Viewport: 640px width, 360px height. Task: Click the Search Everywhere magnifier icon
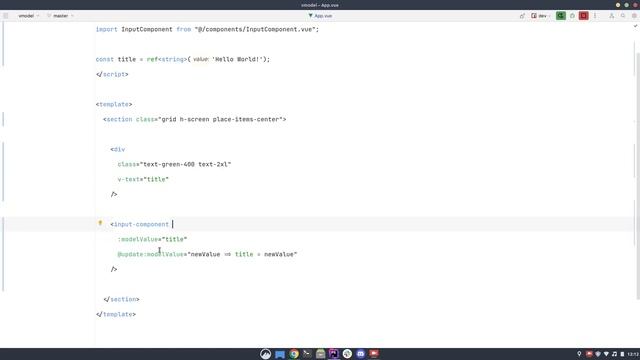point(623,16)
